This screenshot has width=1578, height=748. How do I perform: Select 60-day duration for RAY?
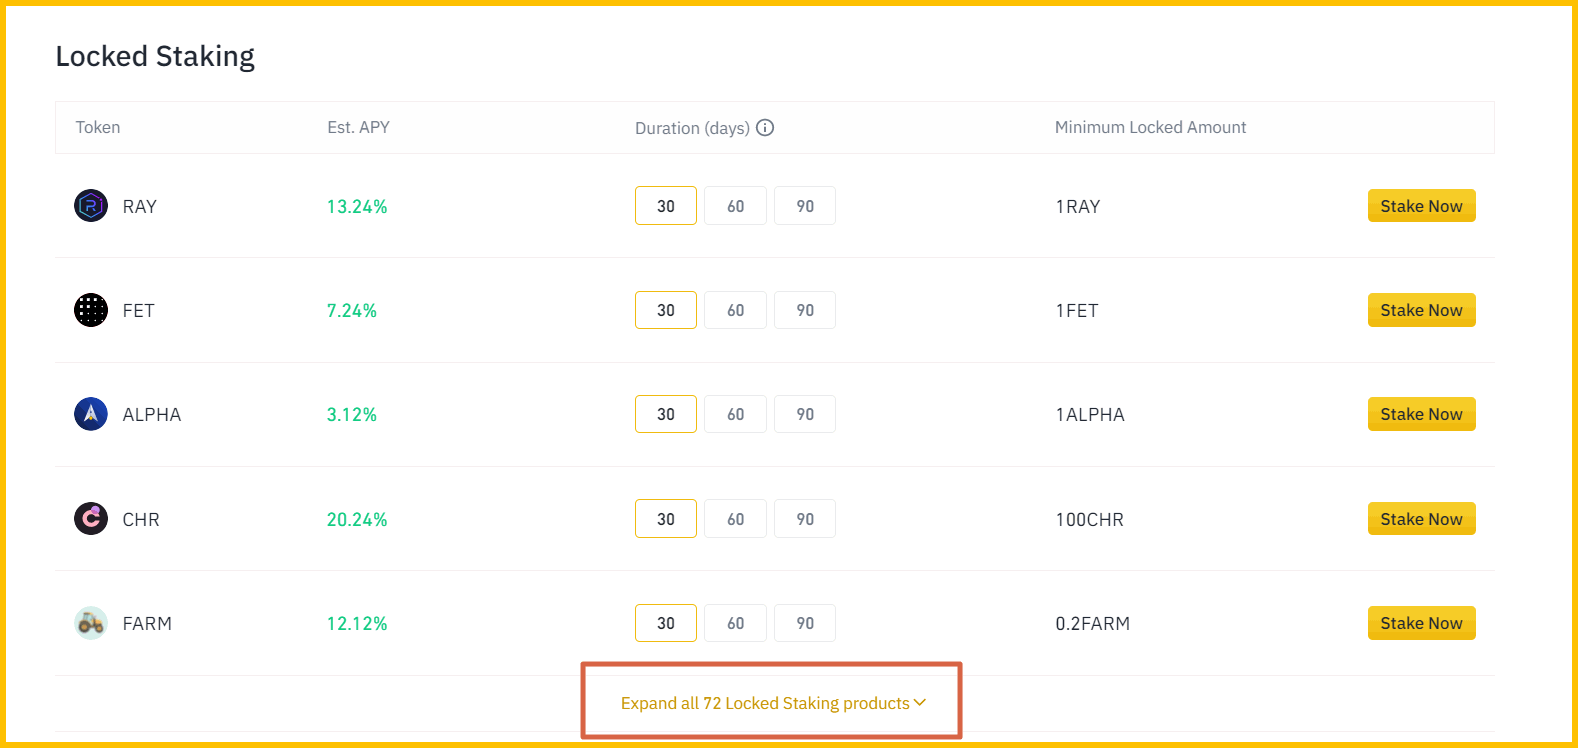click(x=735, y=206)
